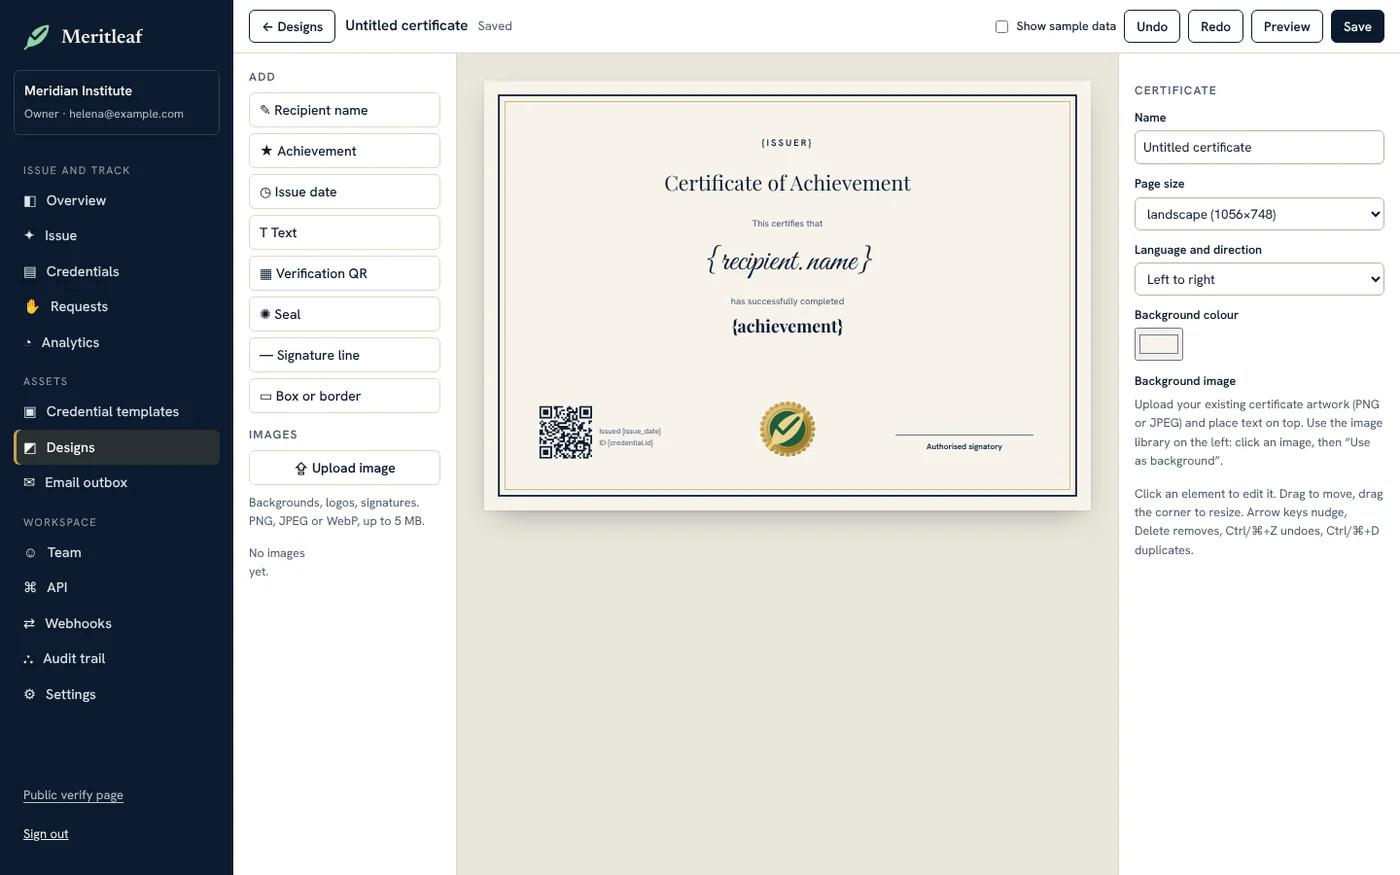The image size is (1400, 875).
Task: Click the Meritleaf leaf logo
Action: 37,37
